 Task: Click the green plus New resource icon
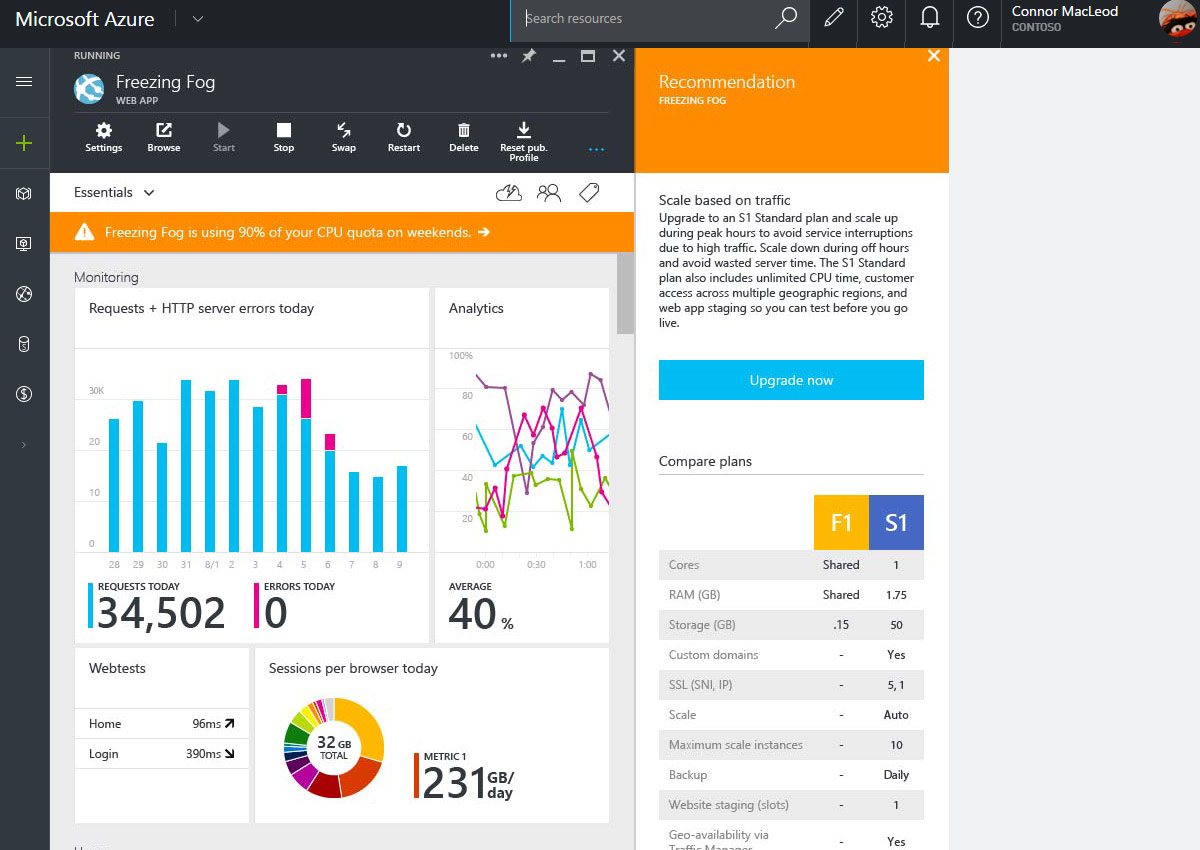[x=24, y=143]
